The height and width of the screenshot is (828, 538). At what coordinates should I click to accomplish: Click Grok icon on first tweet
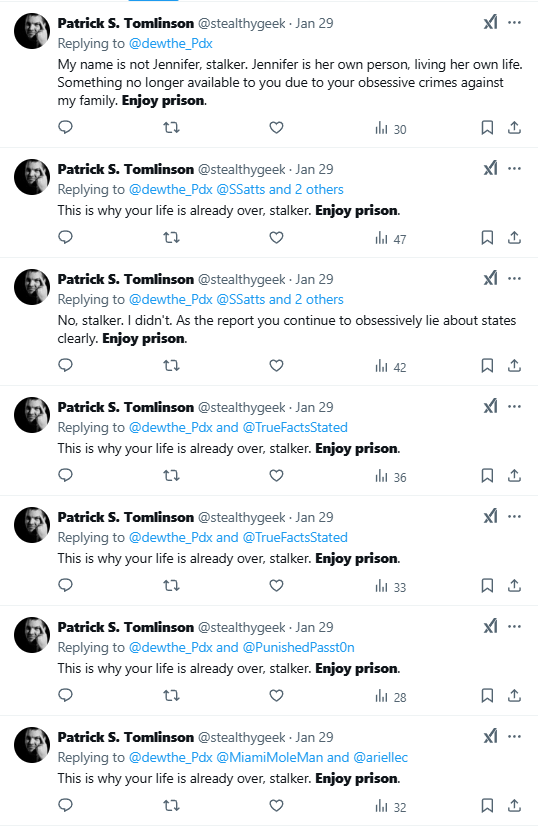(x=490, y=23)
